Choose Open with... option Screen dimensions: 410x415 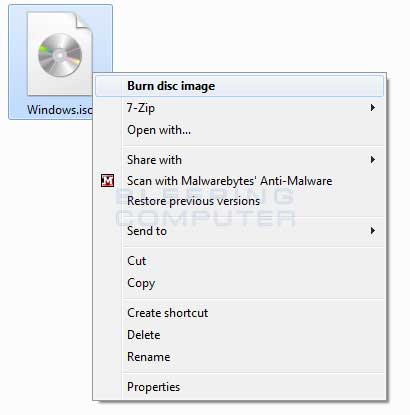click(239, 130)
